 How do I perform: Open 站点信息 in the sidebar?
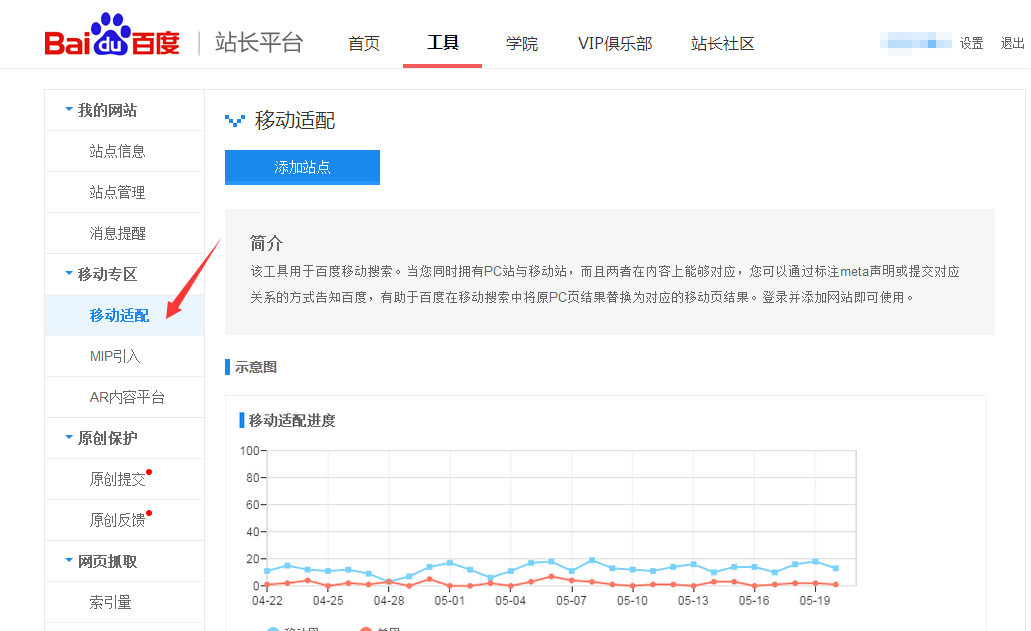[x=117, y=151]
